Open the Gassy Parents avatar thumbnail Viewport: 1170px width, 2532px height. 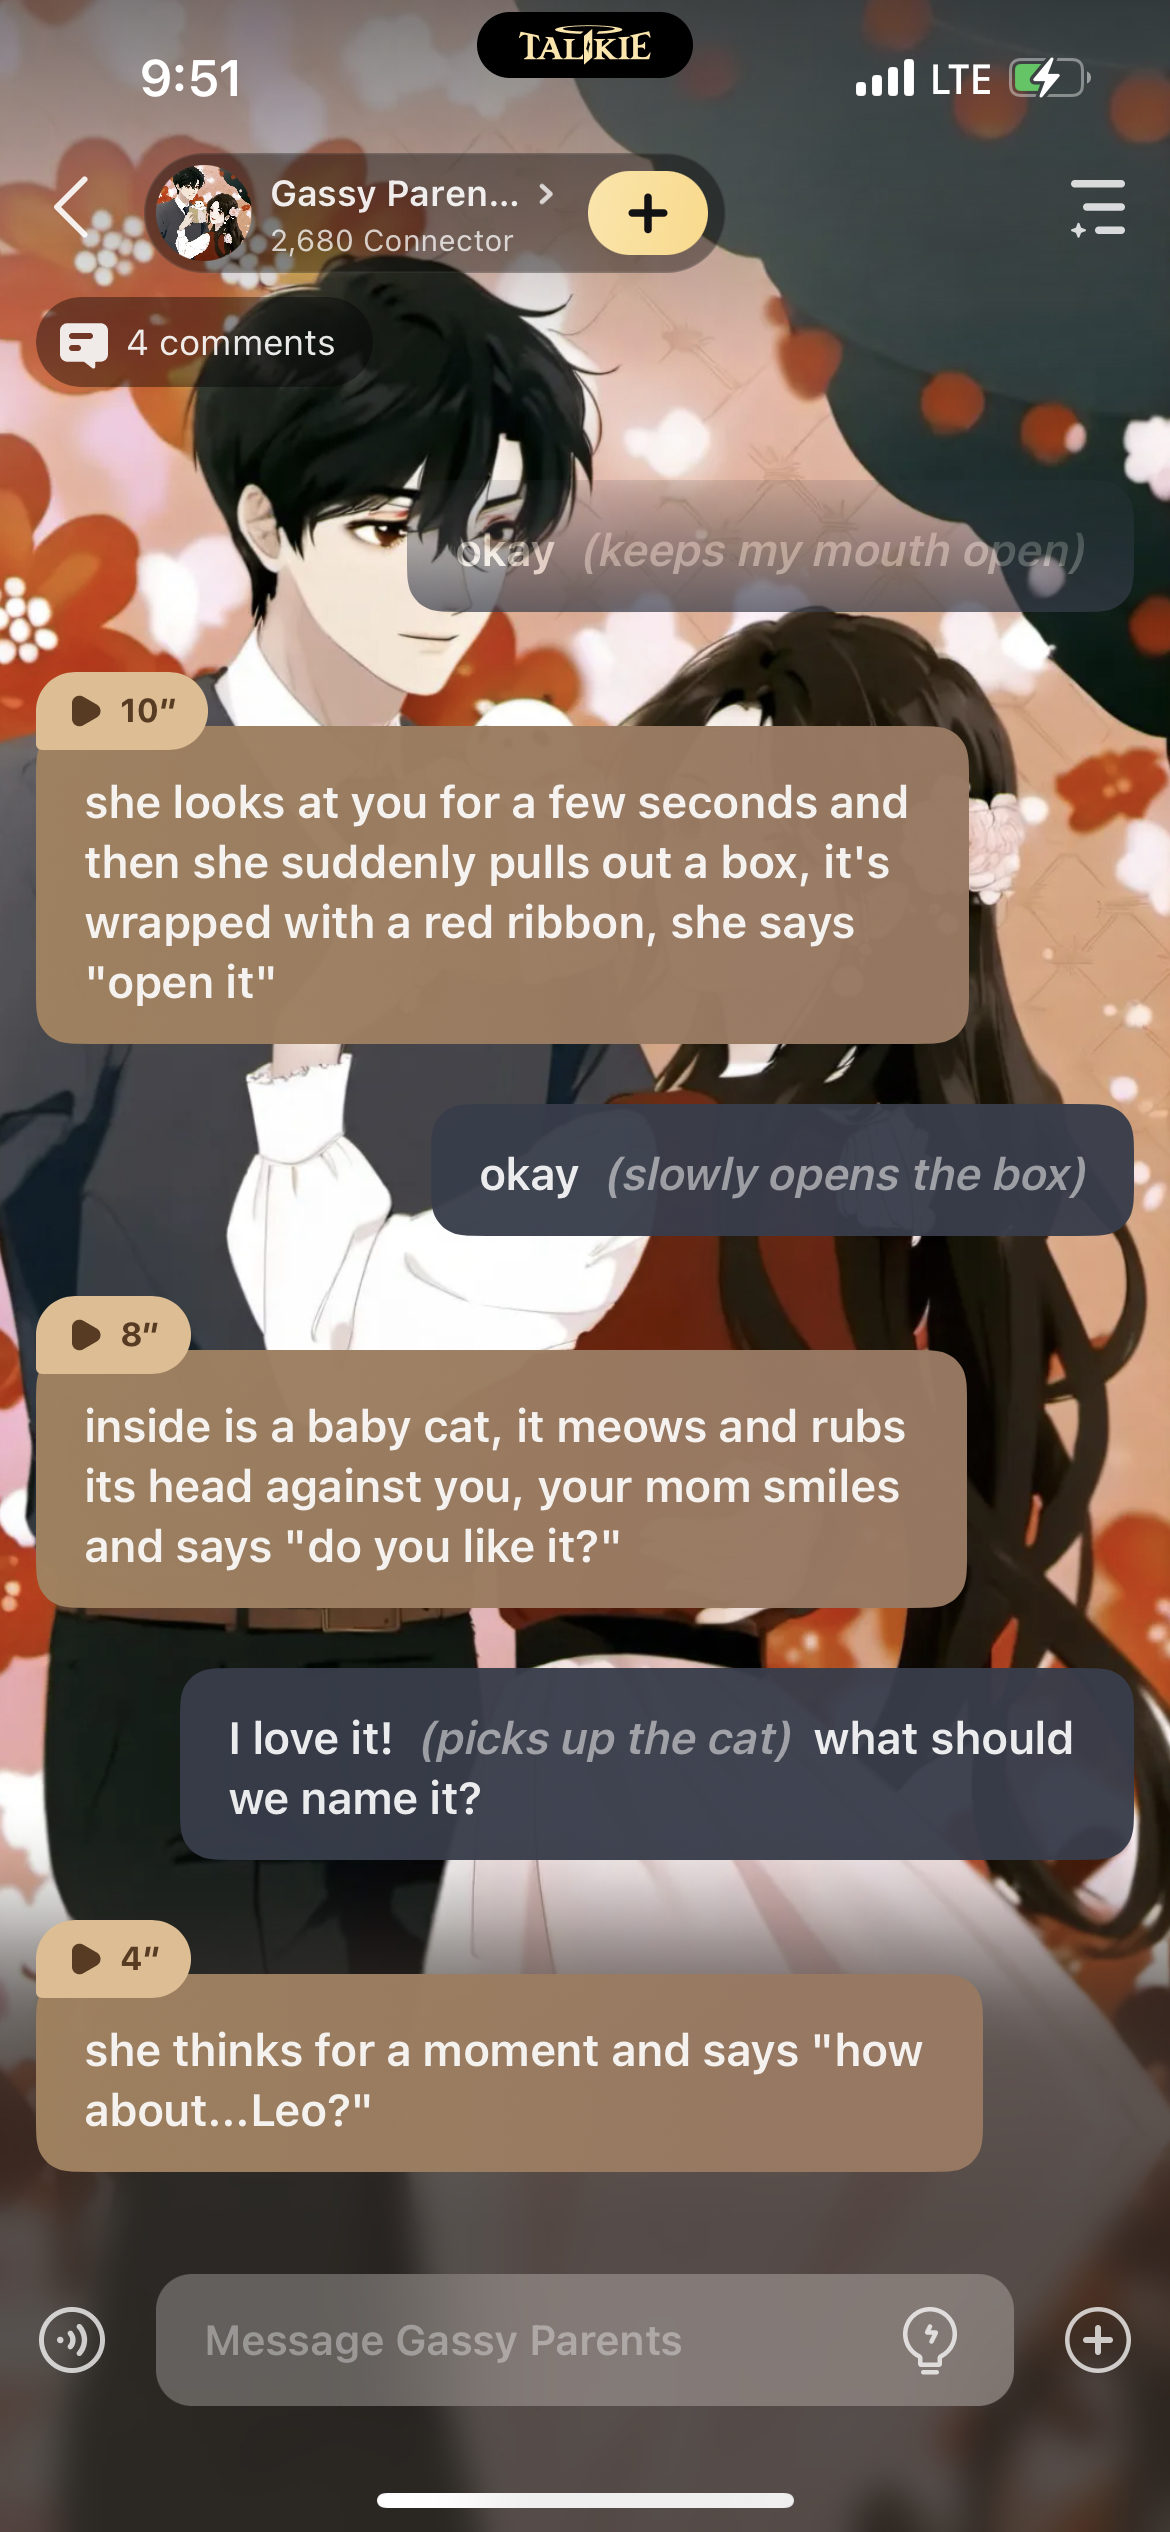click(205, 213)
